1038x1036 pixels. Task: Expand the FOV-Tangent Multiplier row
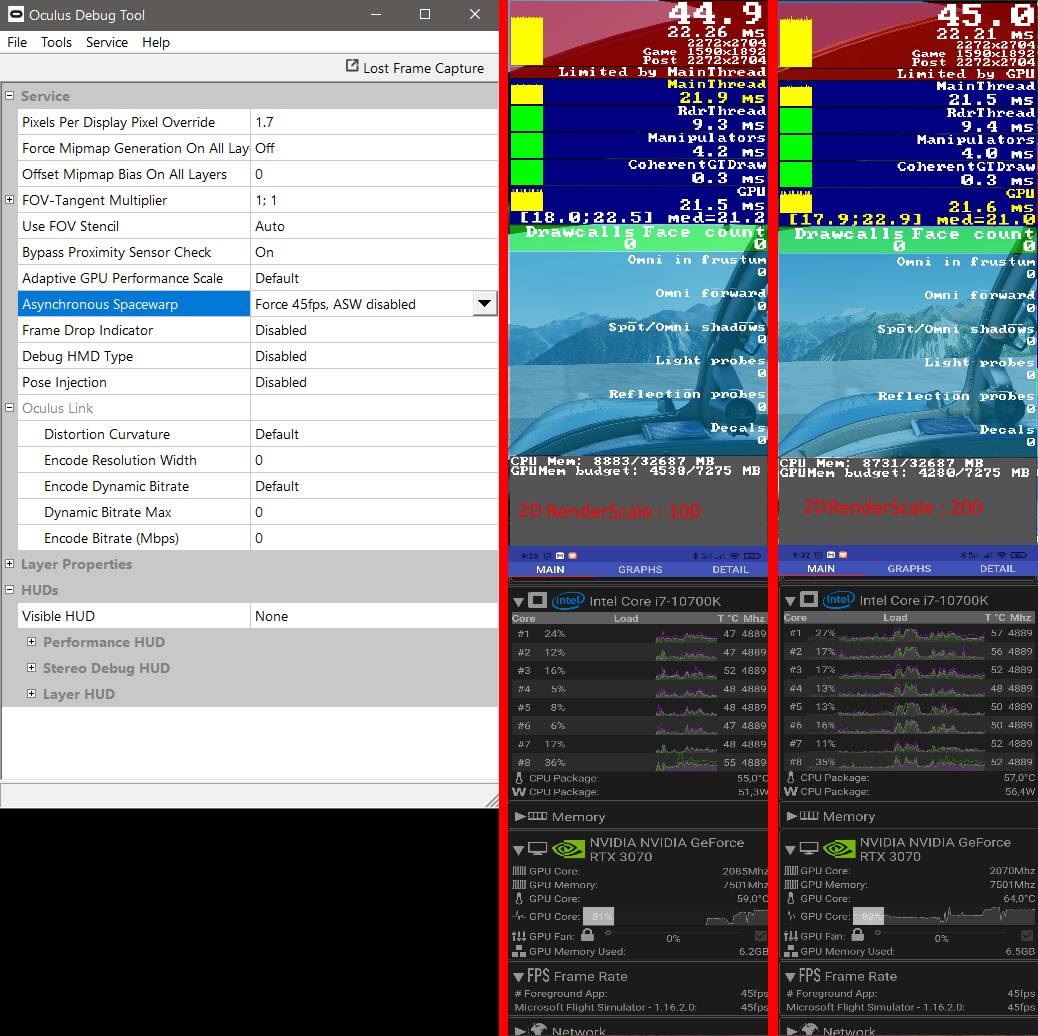pos(10,199)
